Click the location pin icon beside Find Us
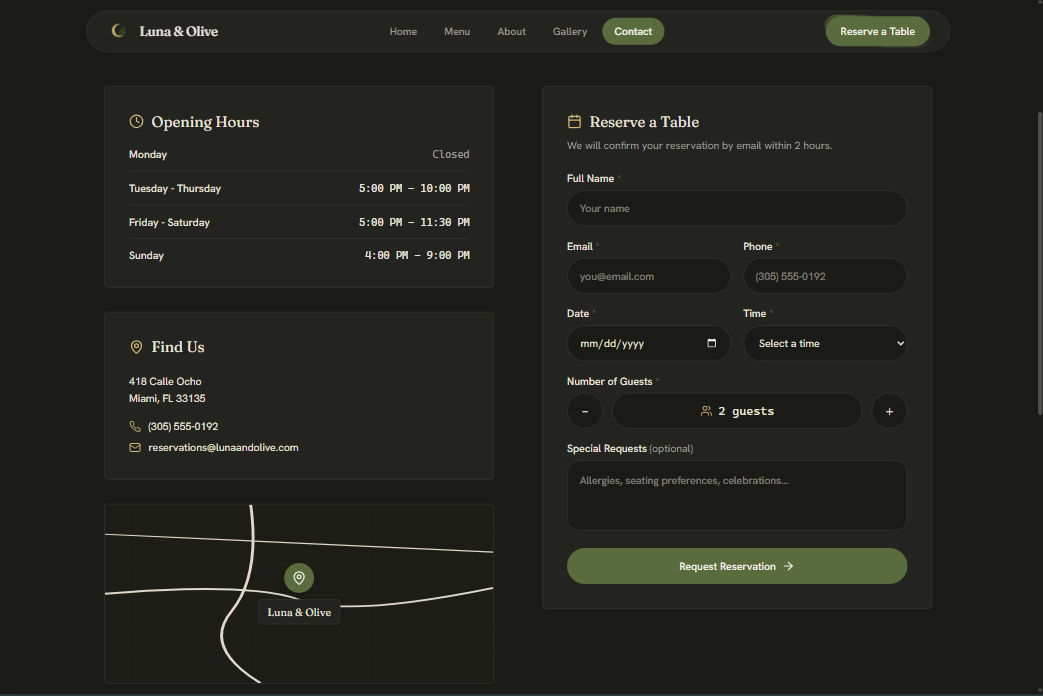Image resolution: width=1043 pixels, height=696 pixels. tap(136, 347)
